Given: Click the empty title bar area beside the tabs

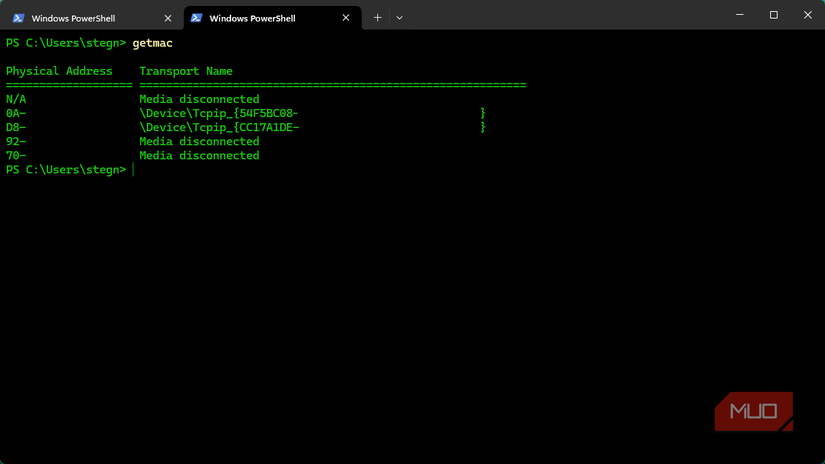Looking at the screenshot, I should (560, 16).
